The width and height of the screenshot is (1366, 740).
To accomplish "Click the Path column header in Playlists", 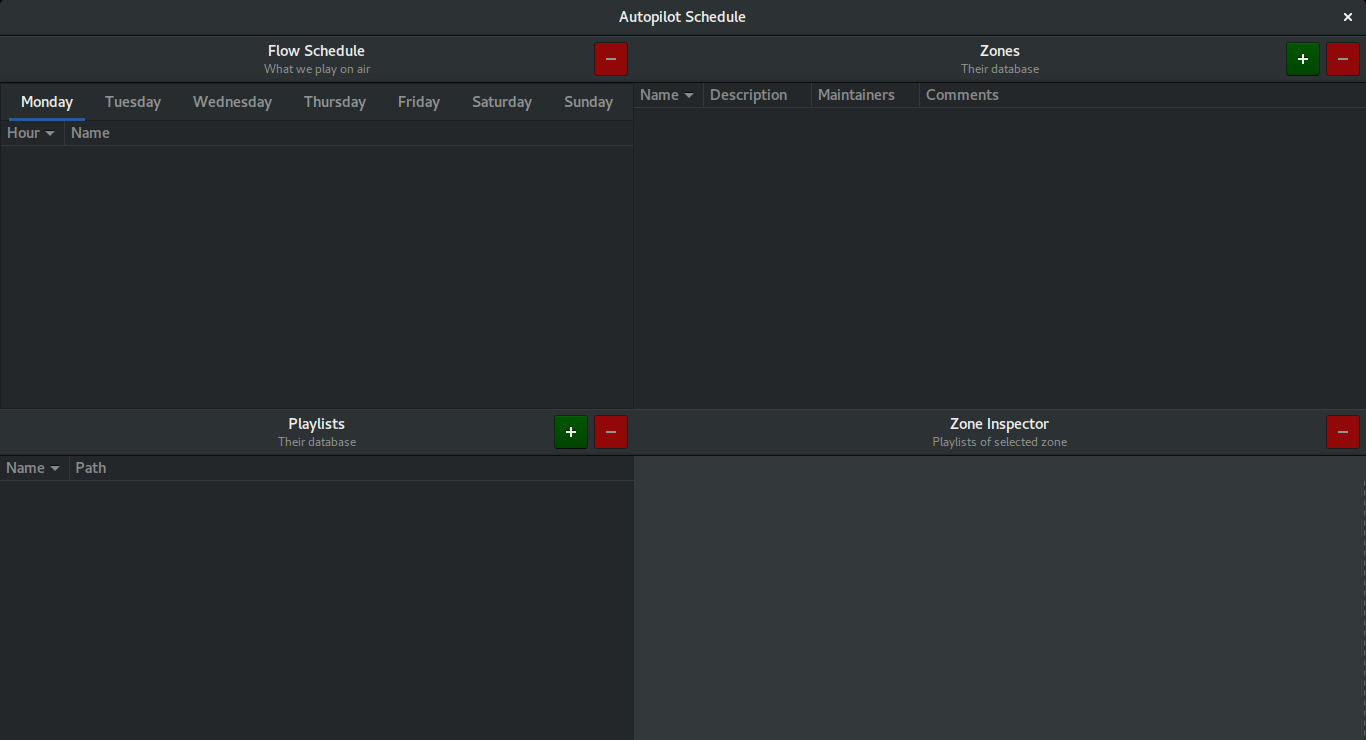I will (x=91, y=468).
